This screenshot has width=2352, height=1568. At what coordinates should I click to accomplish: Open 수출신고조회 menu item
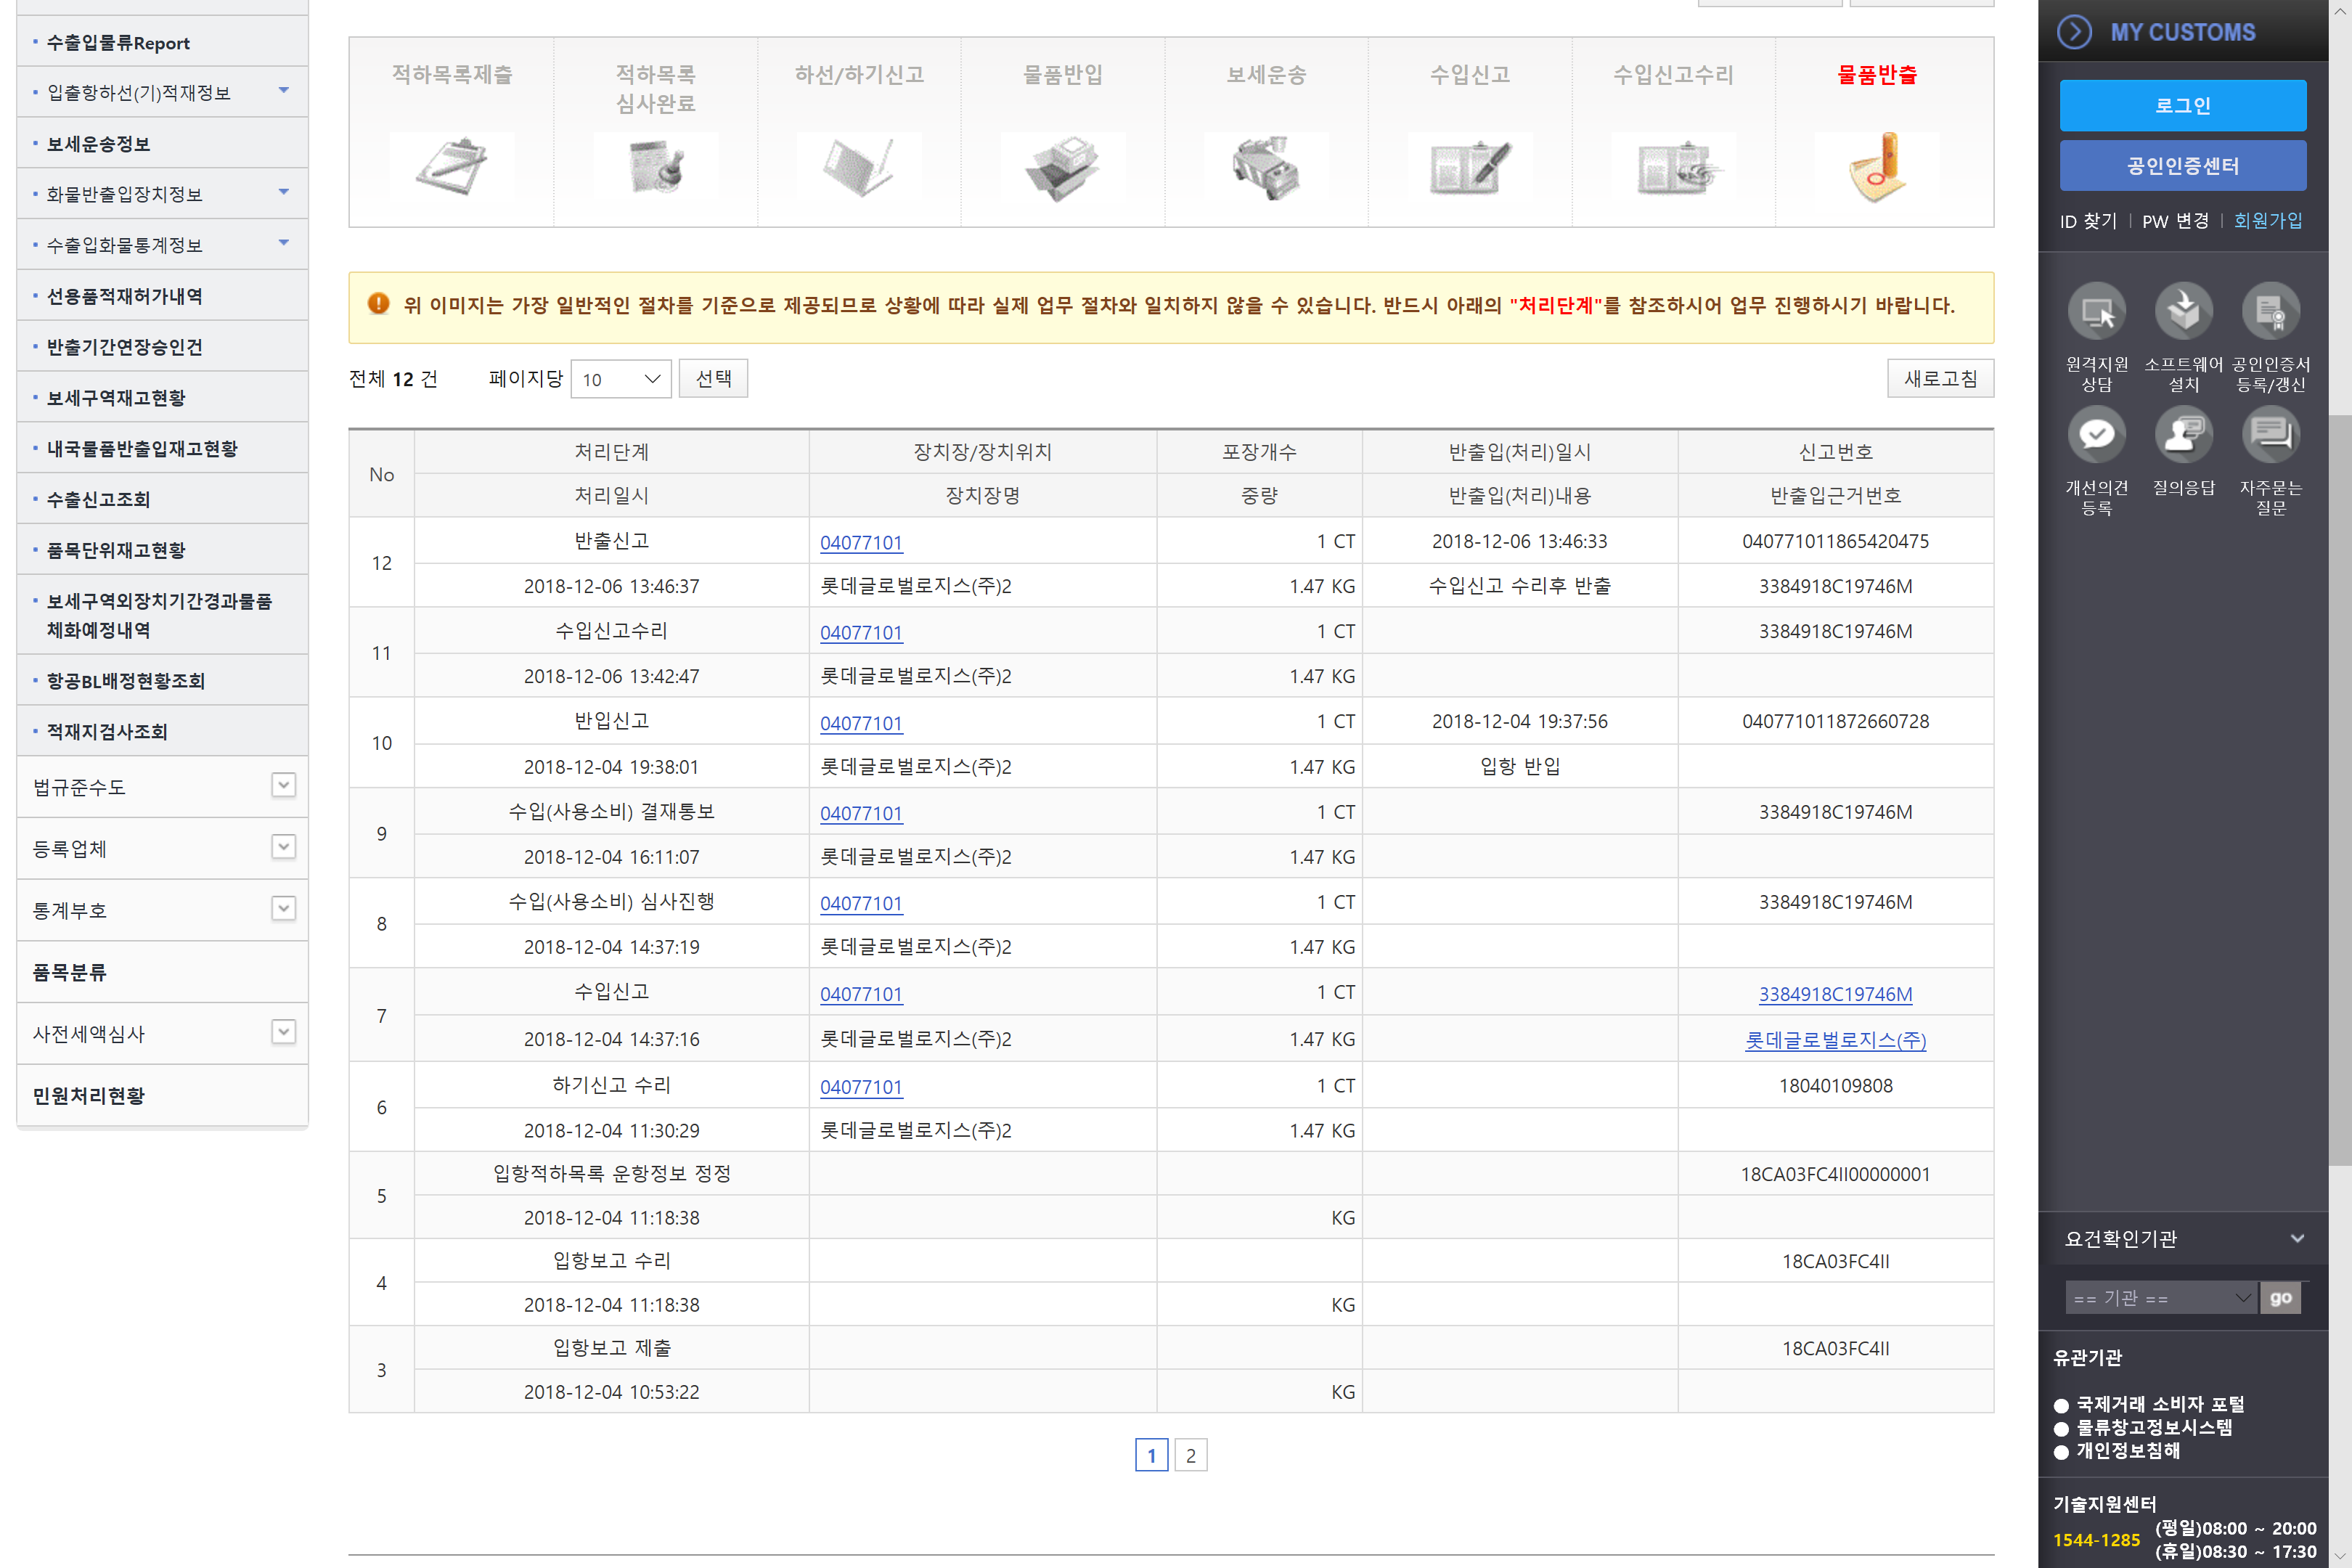click(x=98, y=500)
